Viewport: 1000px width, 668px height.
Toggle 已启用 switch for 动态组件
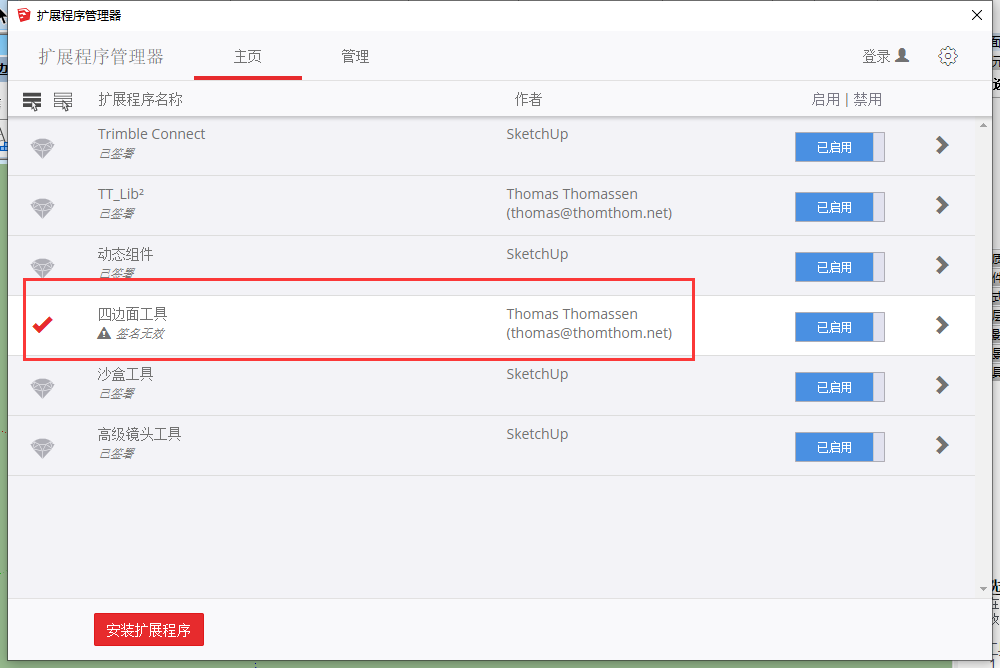pos(839,267)
